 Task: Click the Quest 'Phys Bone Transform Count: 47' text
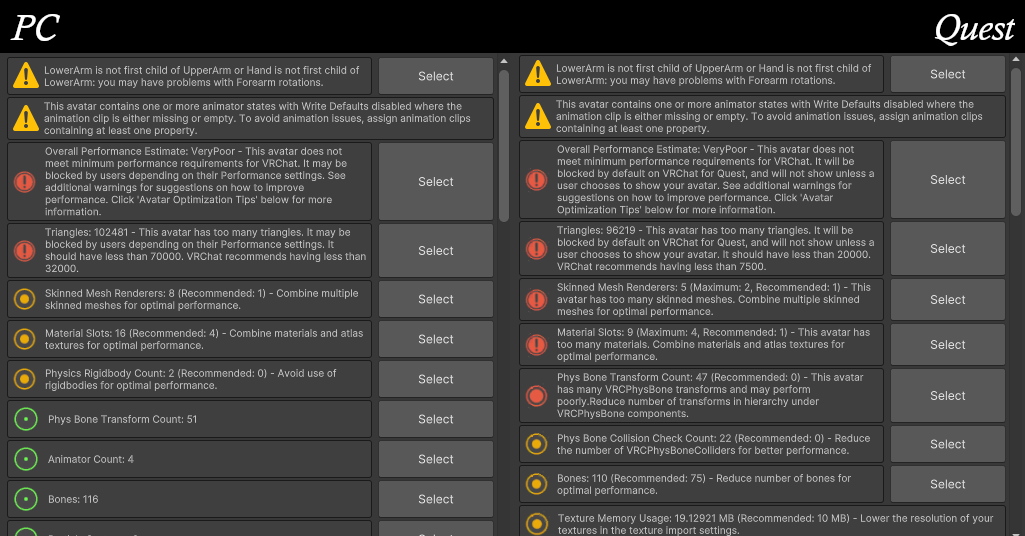(710, 395)
